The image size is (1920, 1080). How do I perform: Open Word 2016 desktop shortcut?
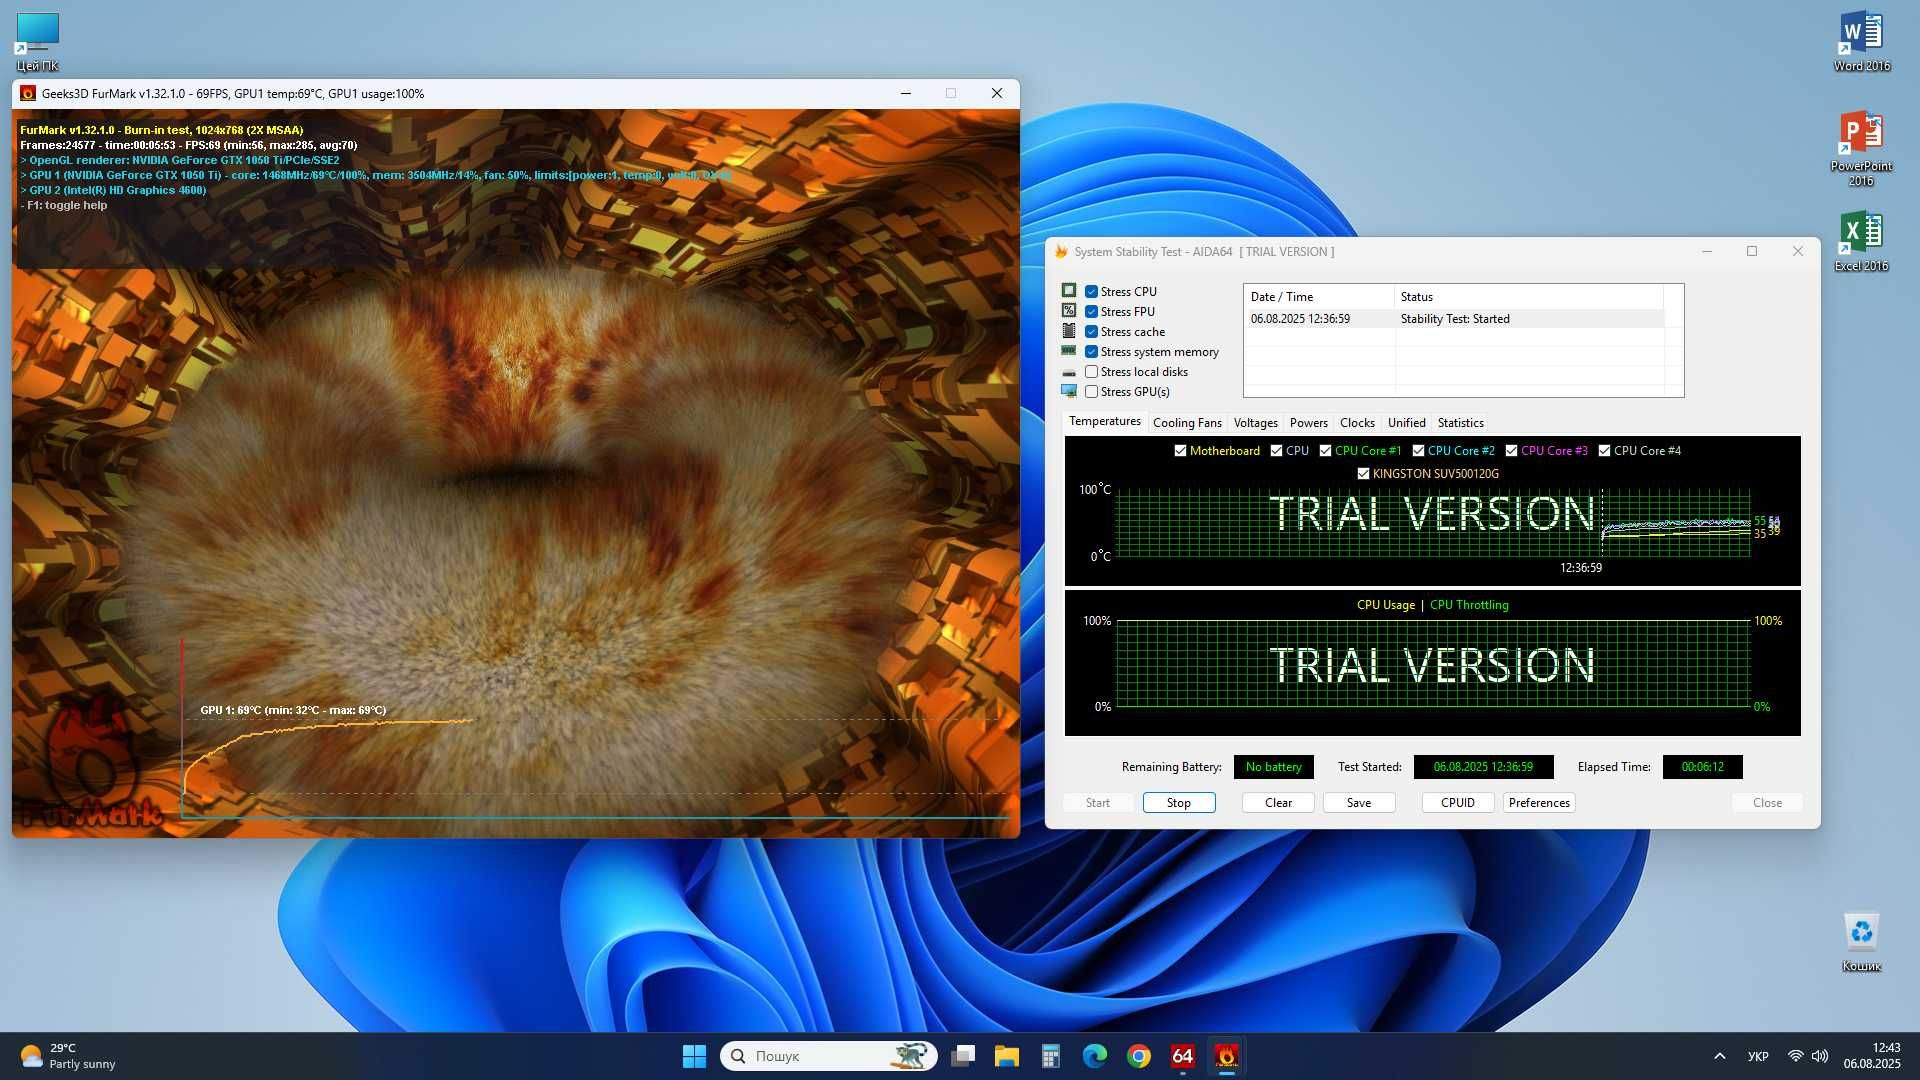click(1861, 40)
